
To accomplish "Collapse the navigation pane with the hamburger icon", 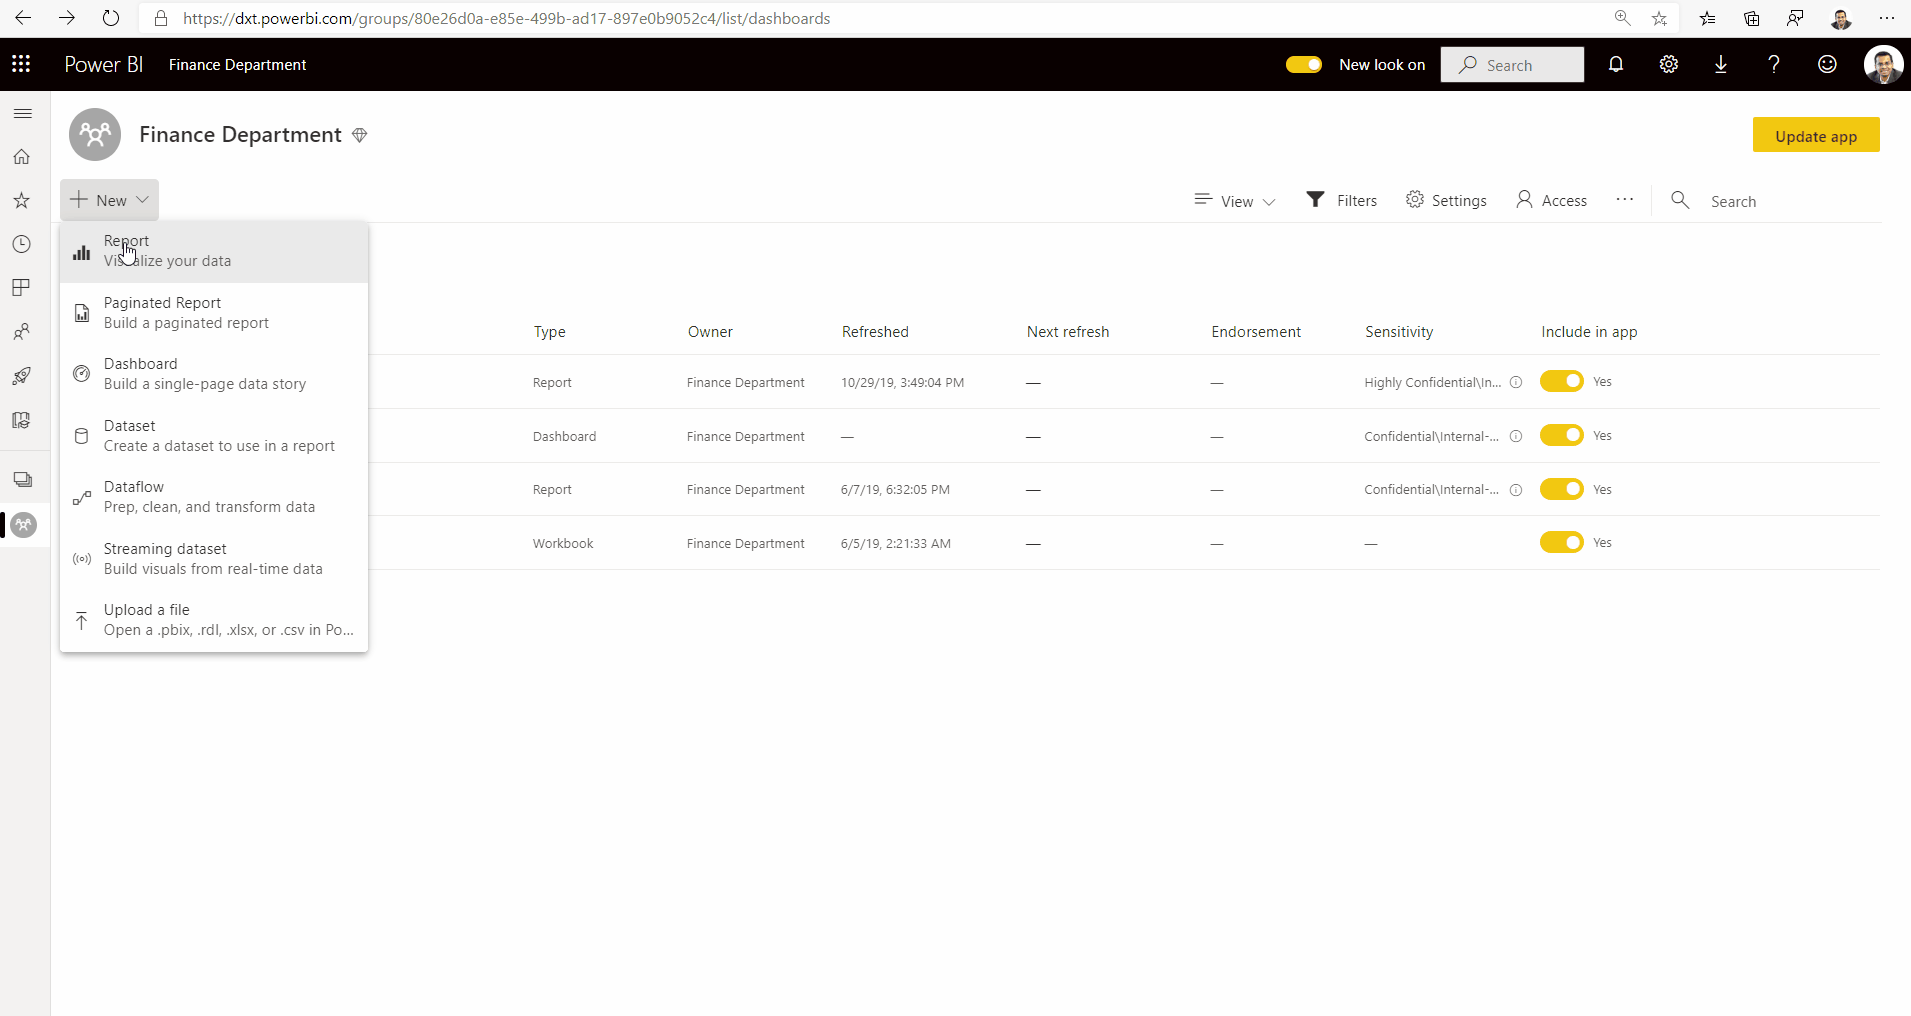I will tap(22, 113).
